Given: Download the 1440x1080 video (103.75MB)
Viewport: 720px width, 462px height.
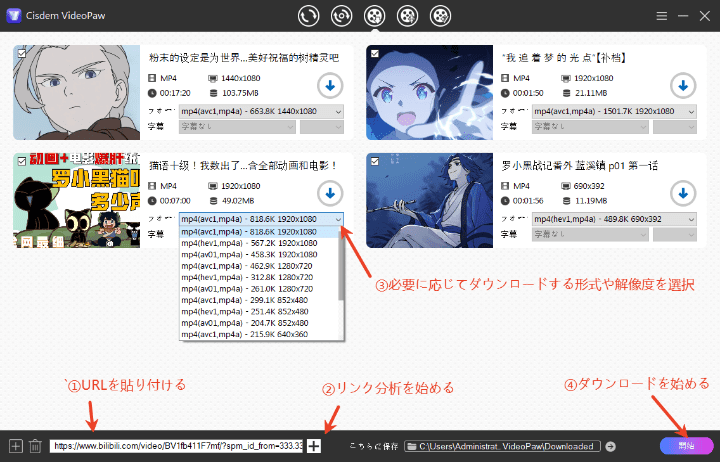Looking at the screenshot, I should click(330, 85).
